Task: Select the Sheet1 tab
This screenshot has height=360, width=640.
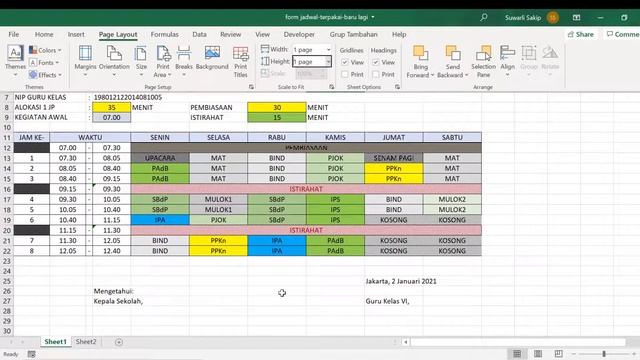Action: (56, 342)
